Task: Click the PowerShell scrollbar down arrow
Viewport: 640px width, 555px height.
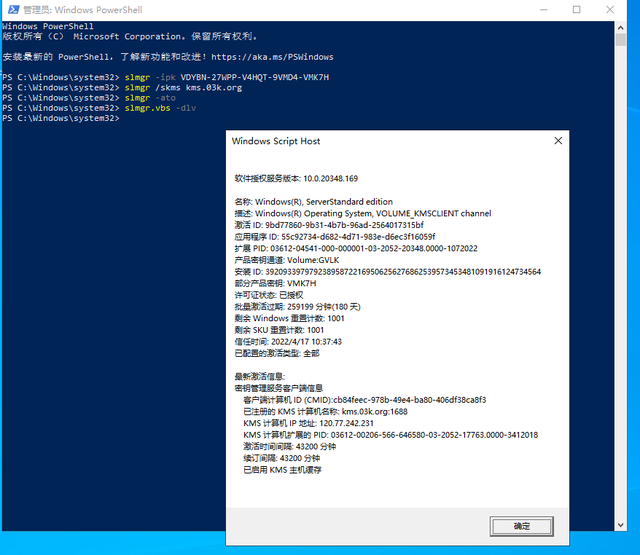Action: pyautogui.click(x=620, y=525)
